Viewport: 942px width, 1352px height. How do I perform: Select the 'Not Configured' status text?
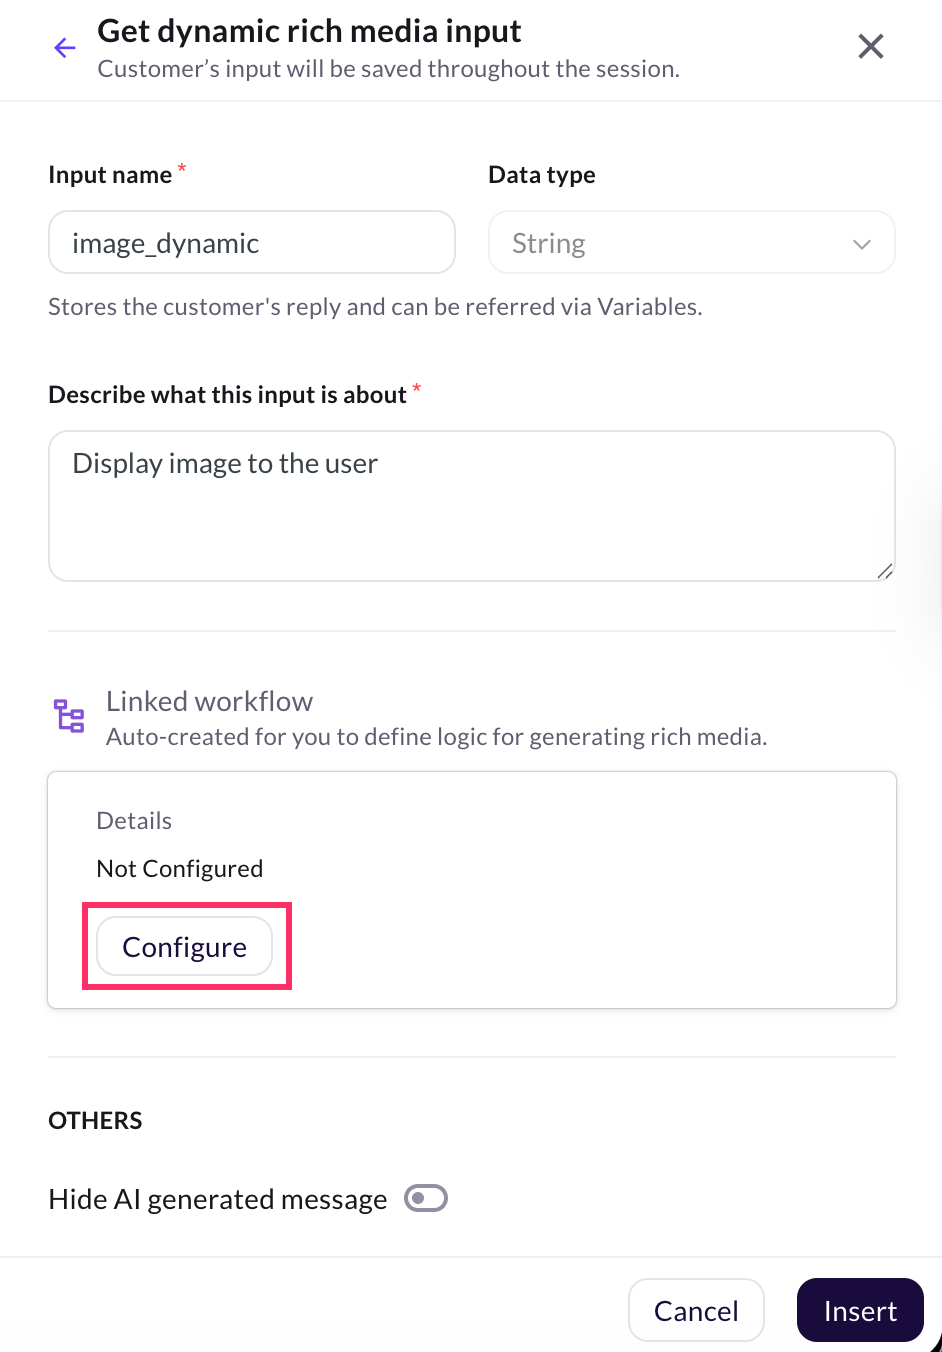click(180, 869)
